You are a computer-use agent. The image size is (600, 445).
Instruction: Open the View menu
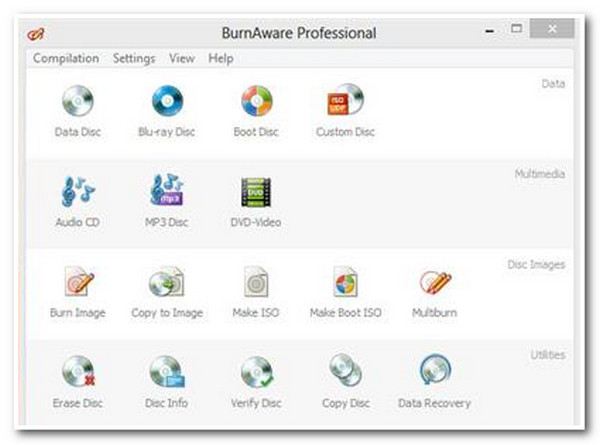(x=182, y=59)
